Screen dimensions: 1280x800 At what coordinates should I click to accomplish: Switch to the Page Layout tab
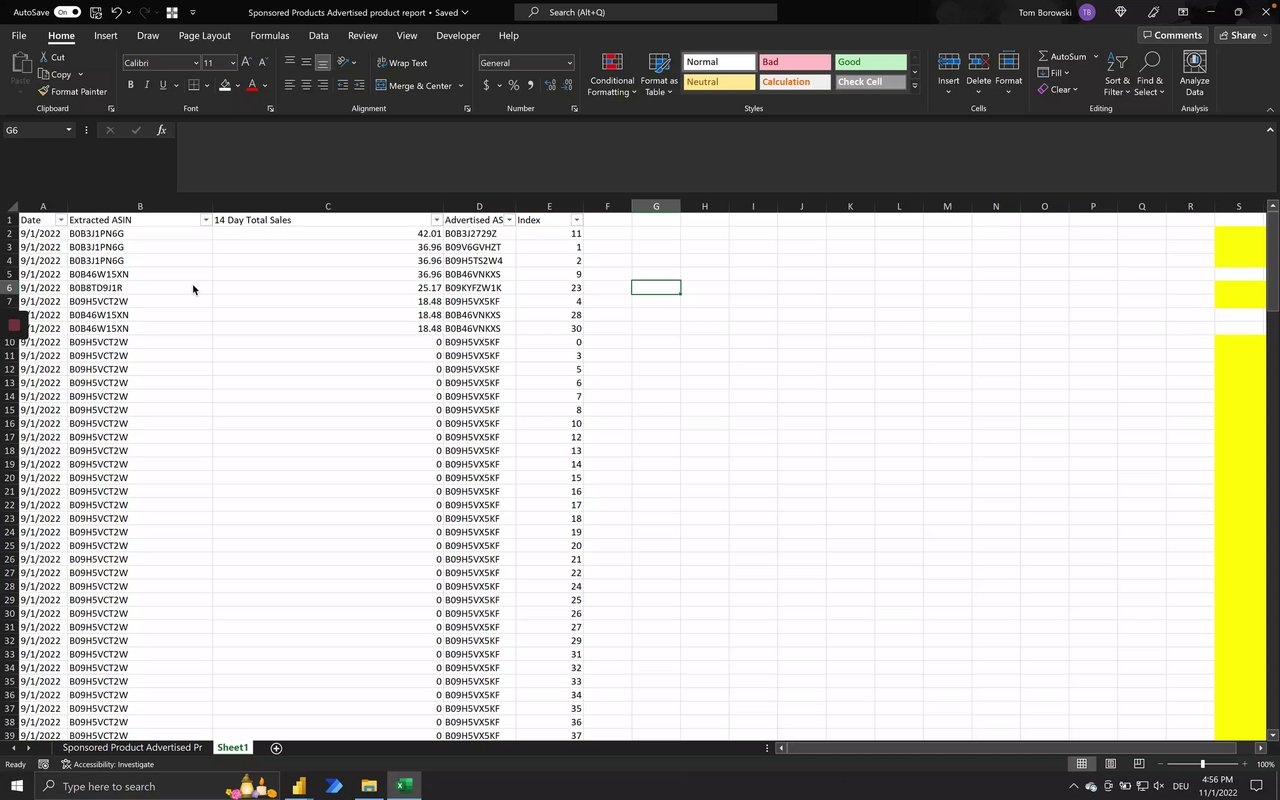coord(204,36)
